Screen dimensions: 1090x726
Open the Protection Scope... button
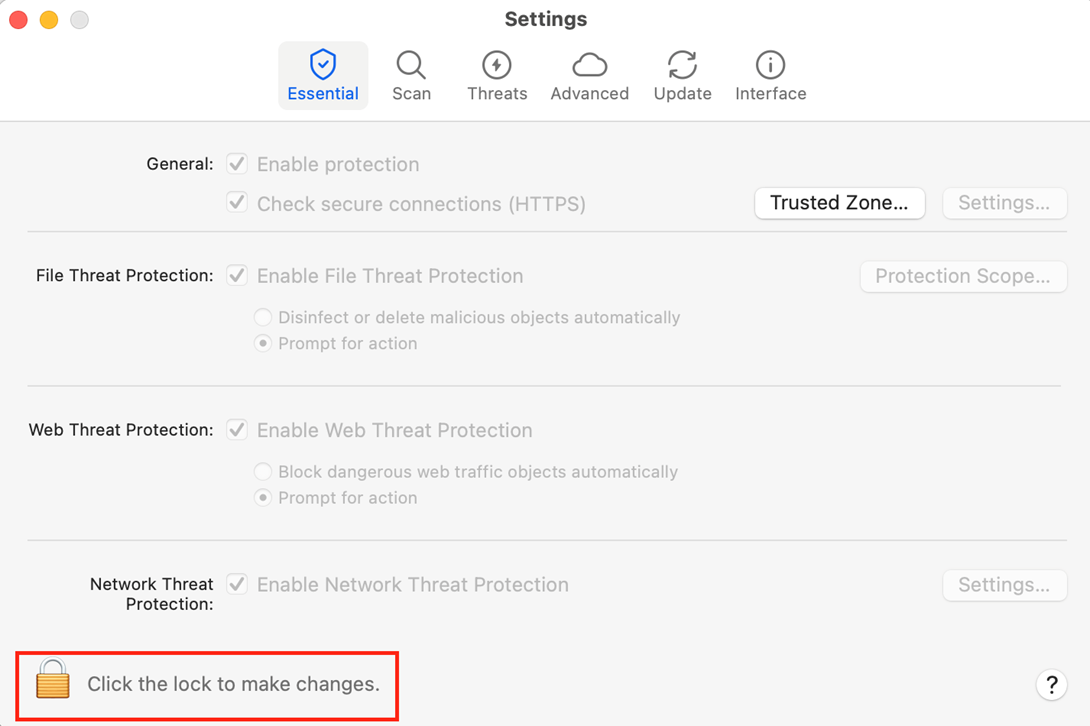[x=962, y=276]
